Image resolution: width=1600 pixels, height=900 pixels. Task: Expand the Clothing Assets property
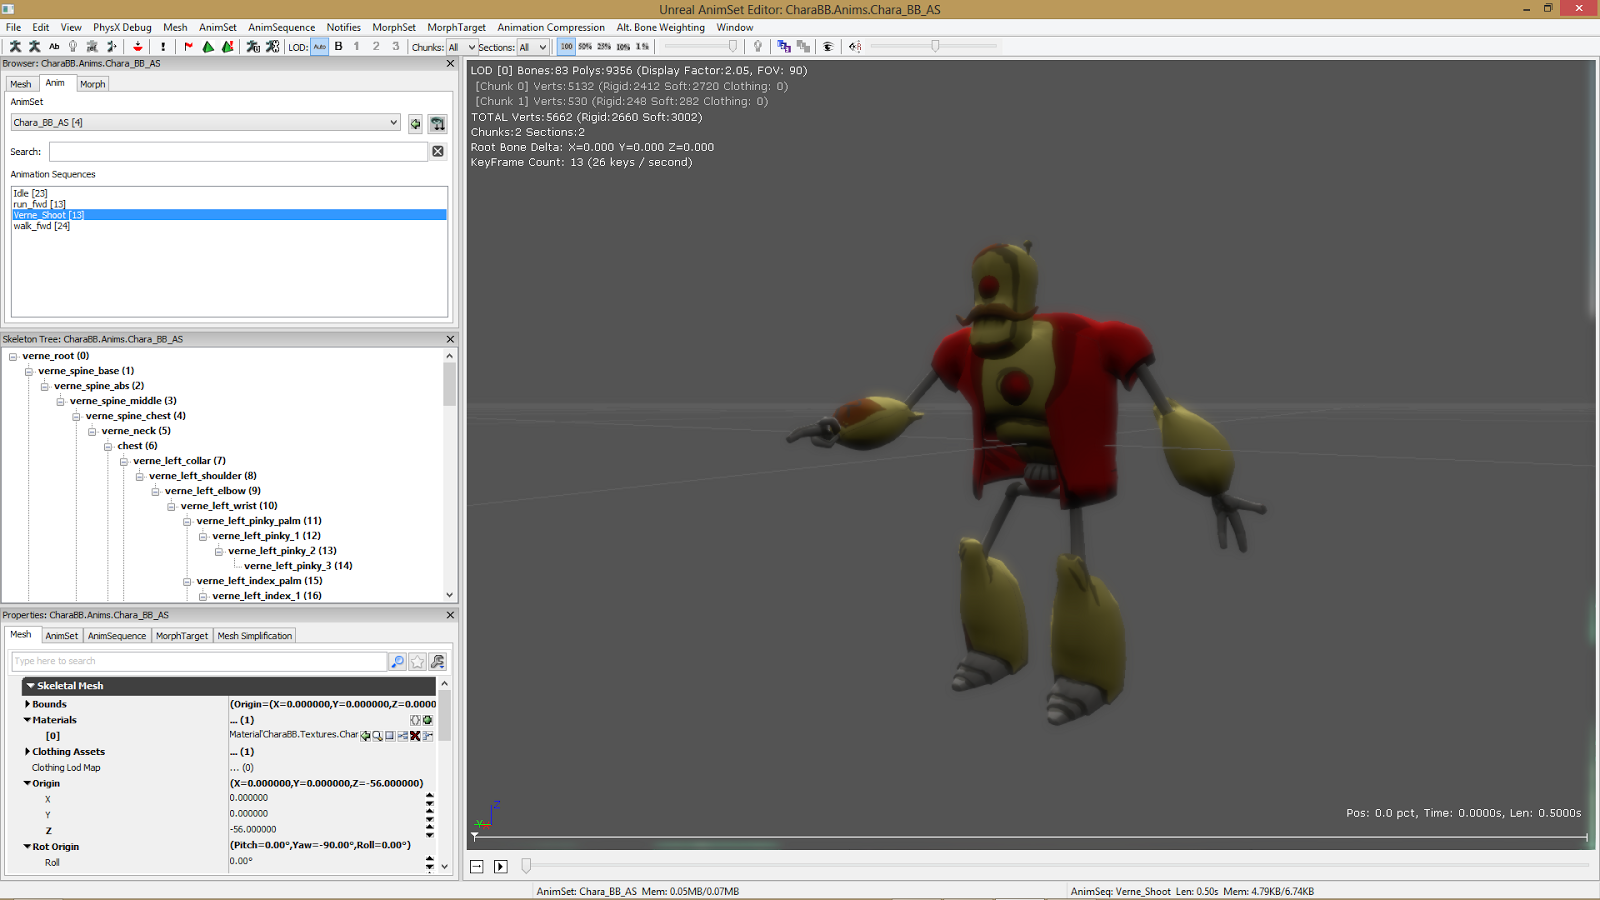[x=27, y=752]
